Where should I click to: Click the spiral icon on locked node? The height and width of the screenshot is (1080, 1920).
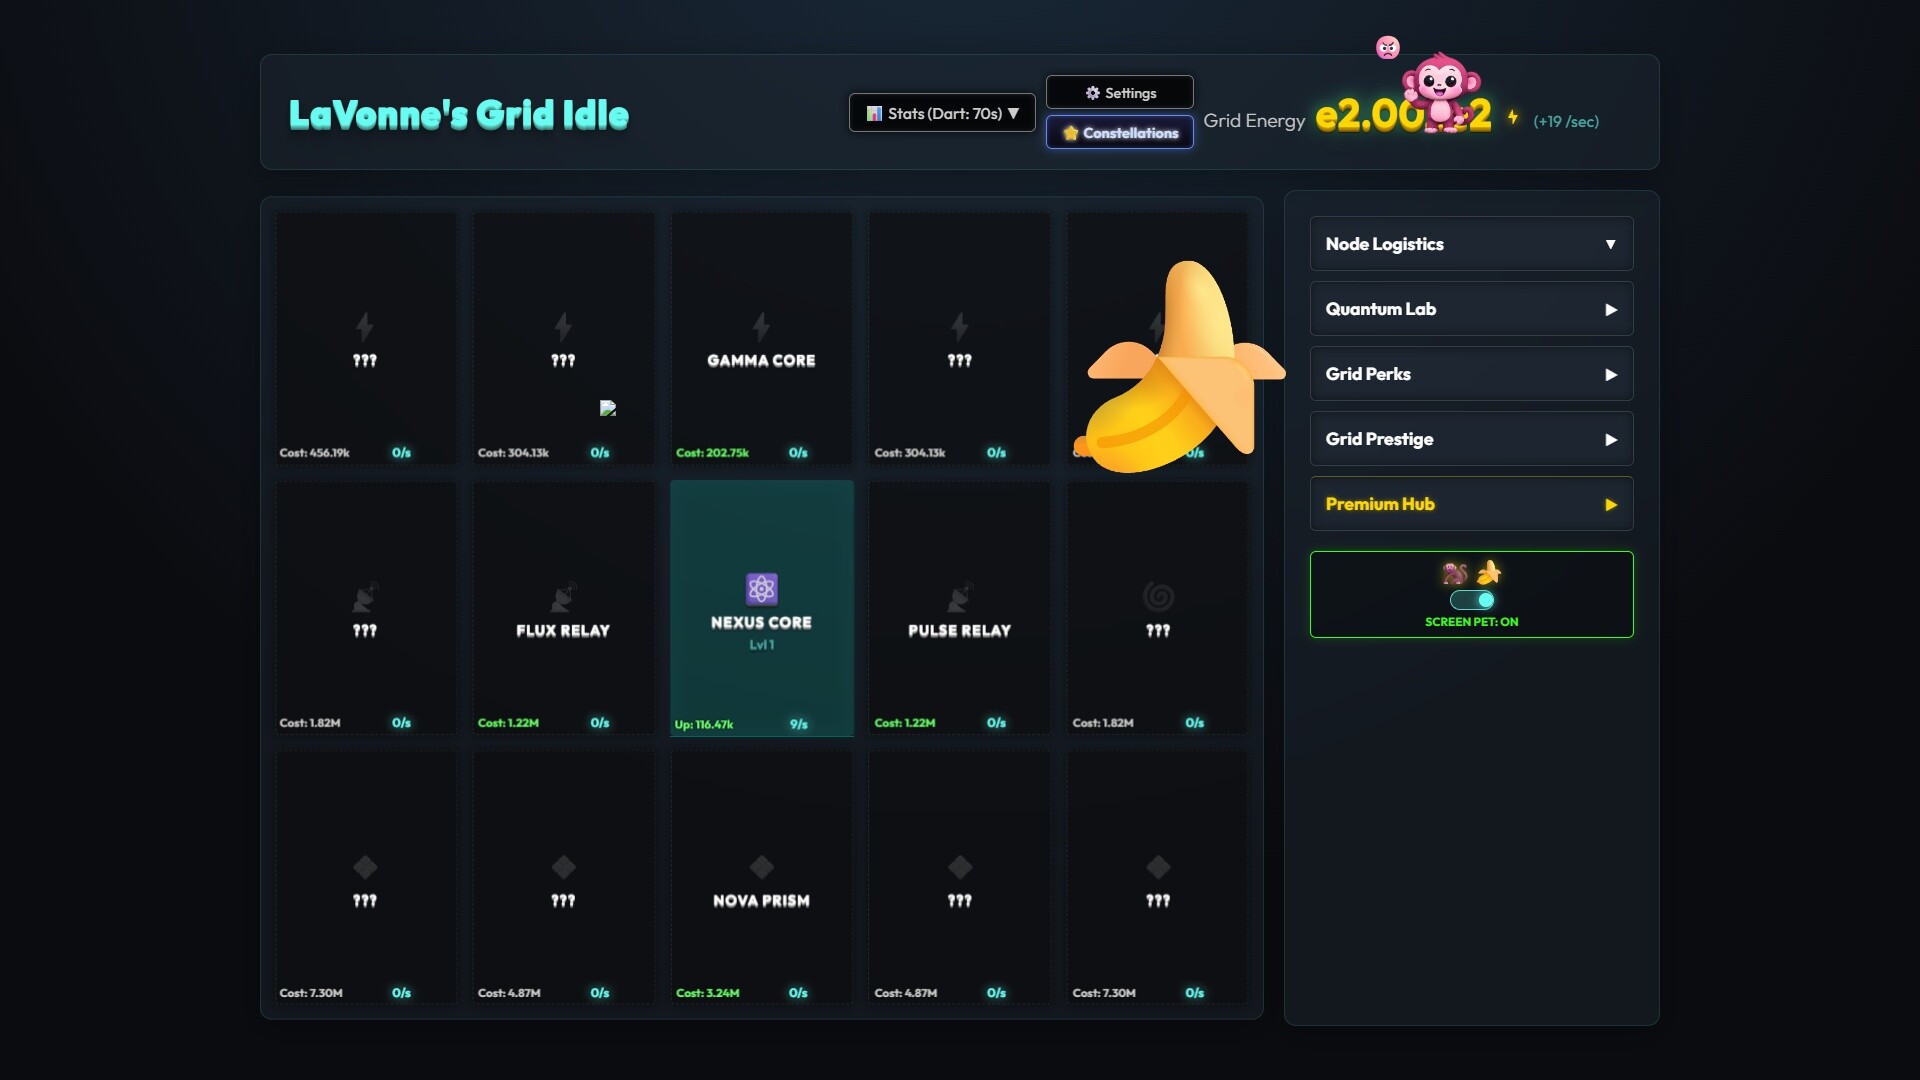[x=1158, y=597]
